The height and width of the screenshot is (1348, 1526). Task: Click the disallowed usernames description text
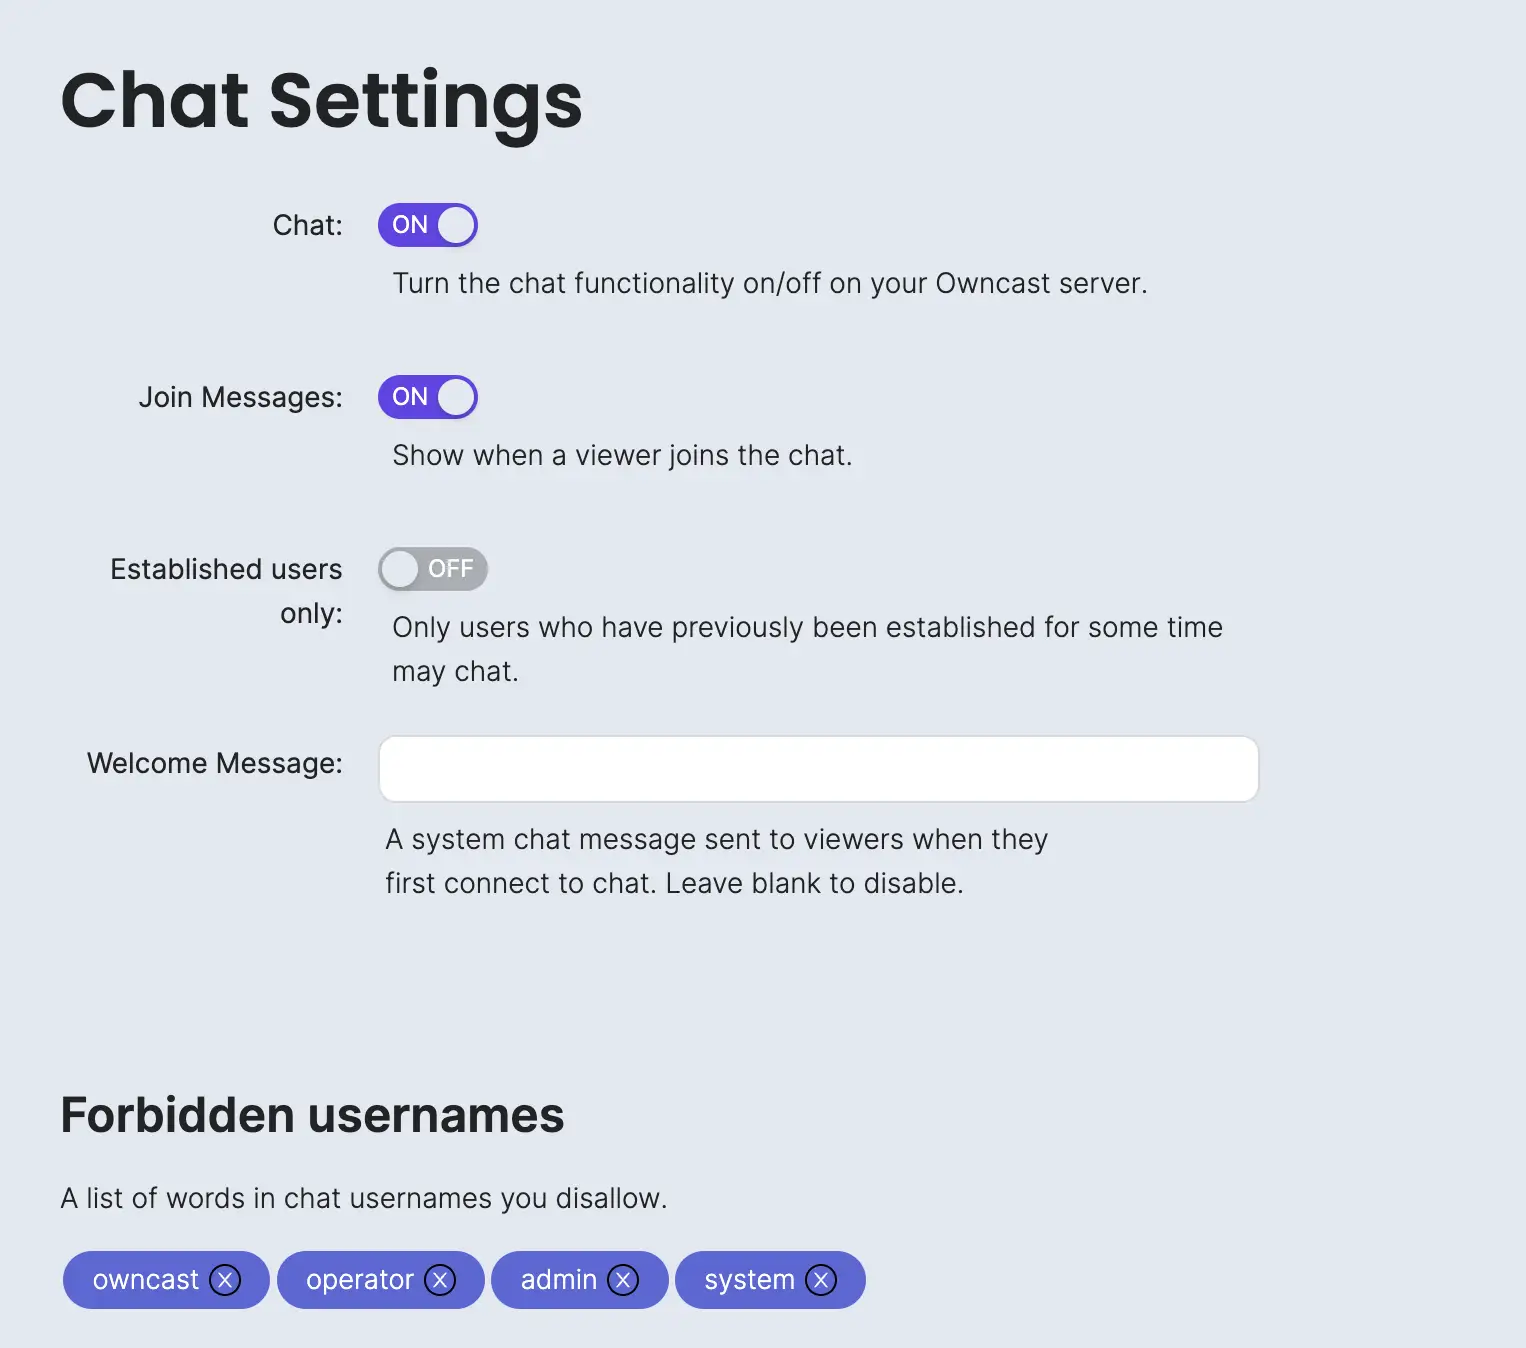coord(363,1198)
